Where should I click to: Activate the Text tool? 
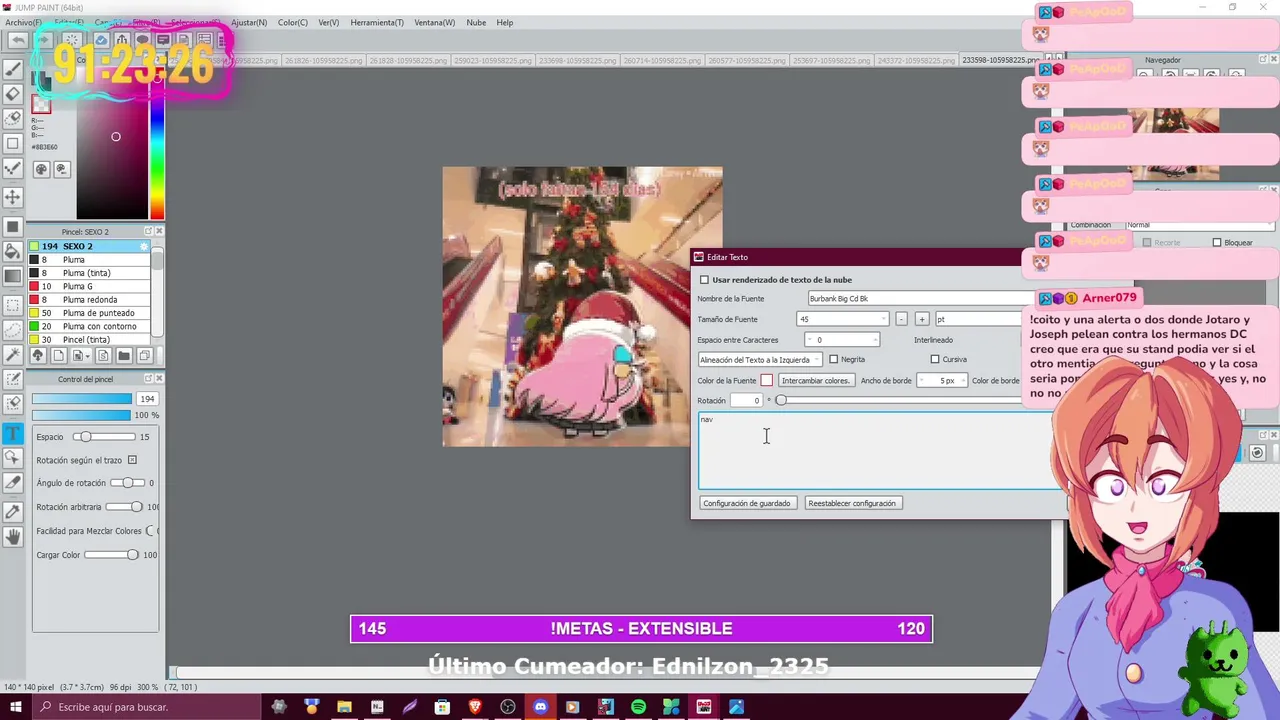point(13,434)
